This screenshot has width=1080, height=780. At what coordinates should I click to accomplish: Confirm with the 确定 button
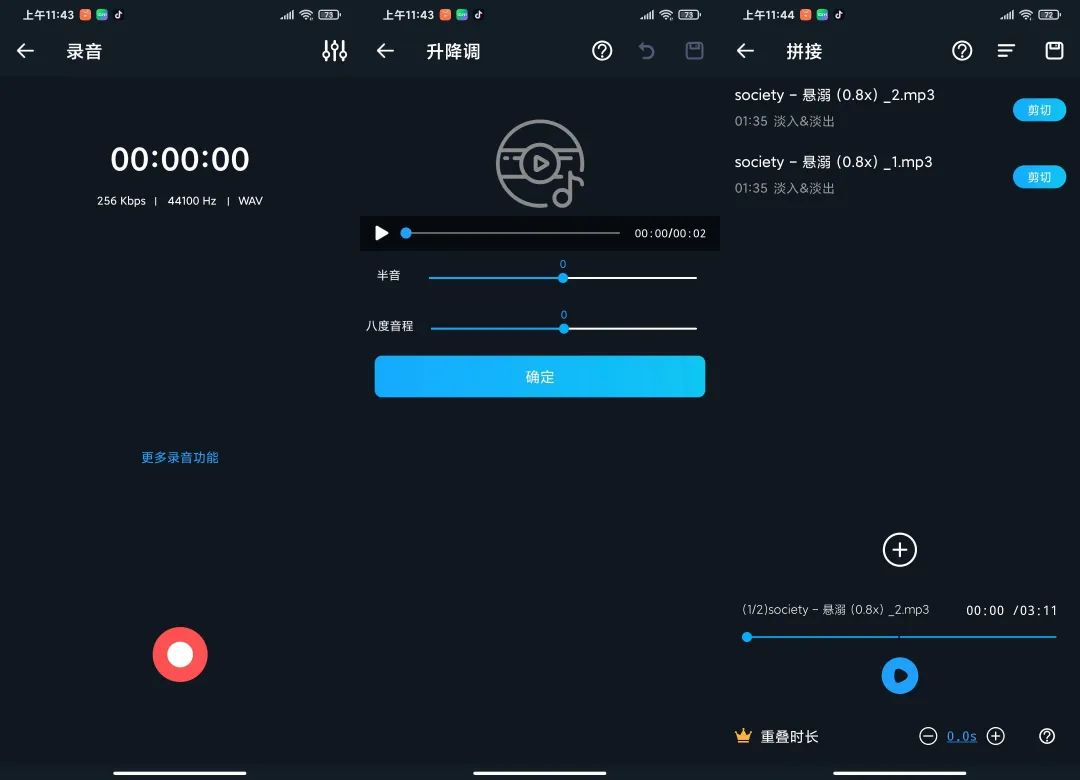coord(540,376)
